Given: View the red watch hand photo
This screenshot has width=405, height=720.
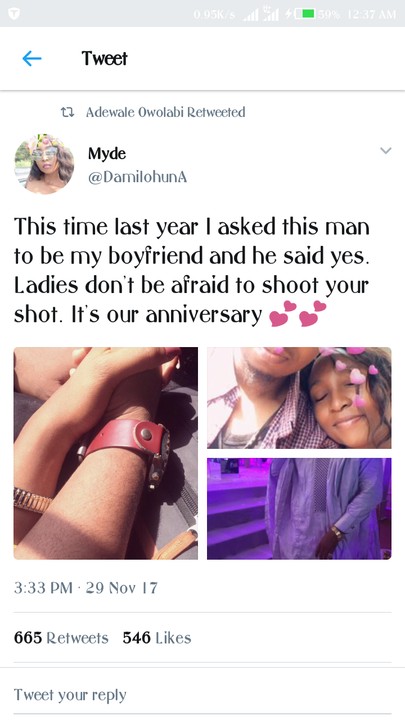Looking at the screenshot, I should pos(106,453).
